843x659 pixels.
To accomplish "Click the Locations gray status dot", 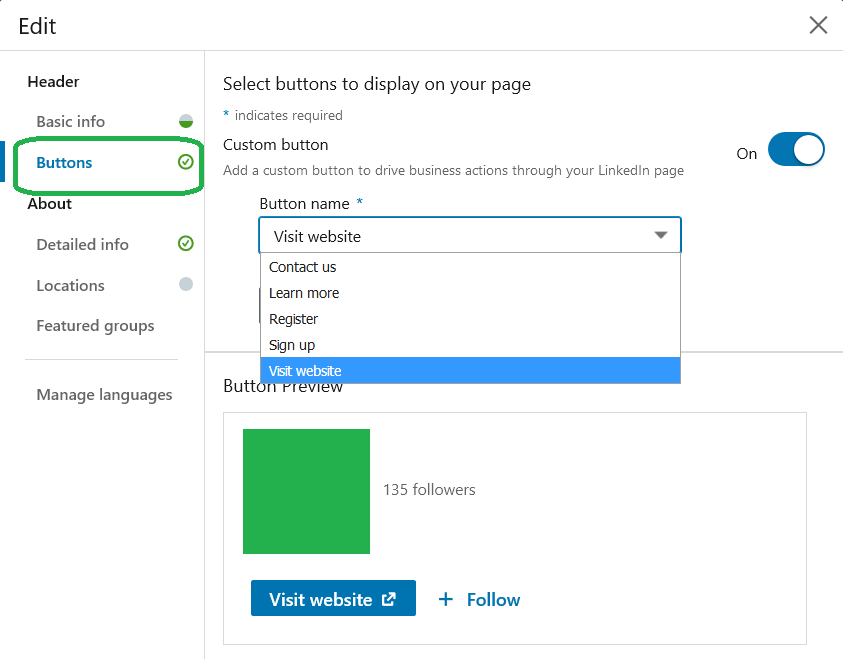I will click(x=185, y=284).
